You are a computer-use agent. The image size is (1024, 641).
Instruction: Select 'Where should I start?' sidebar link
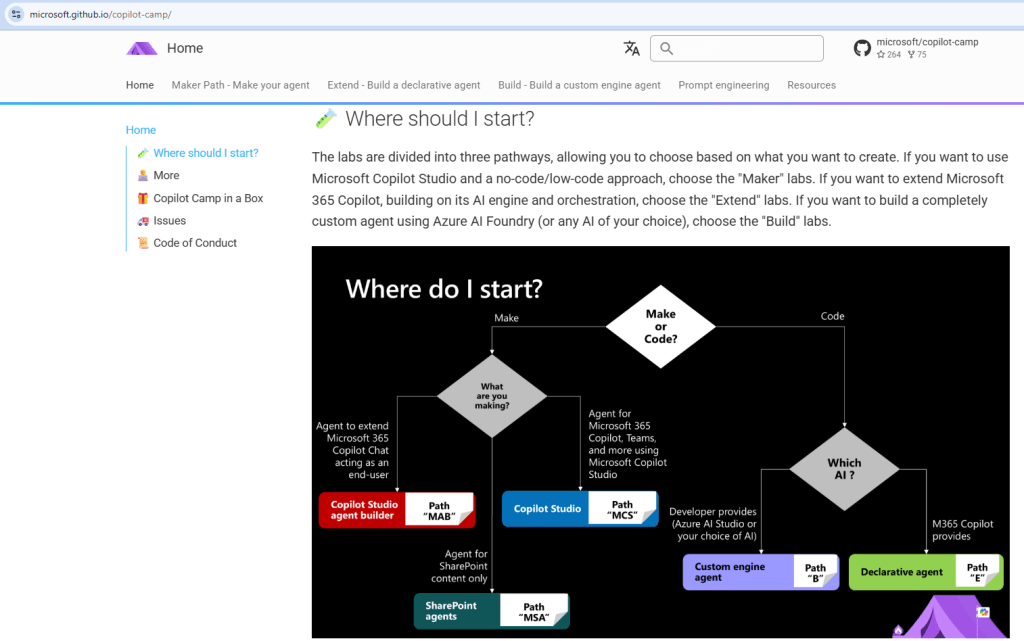pyautogui.click(x=206, y=153)
